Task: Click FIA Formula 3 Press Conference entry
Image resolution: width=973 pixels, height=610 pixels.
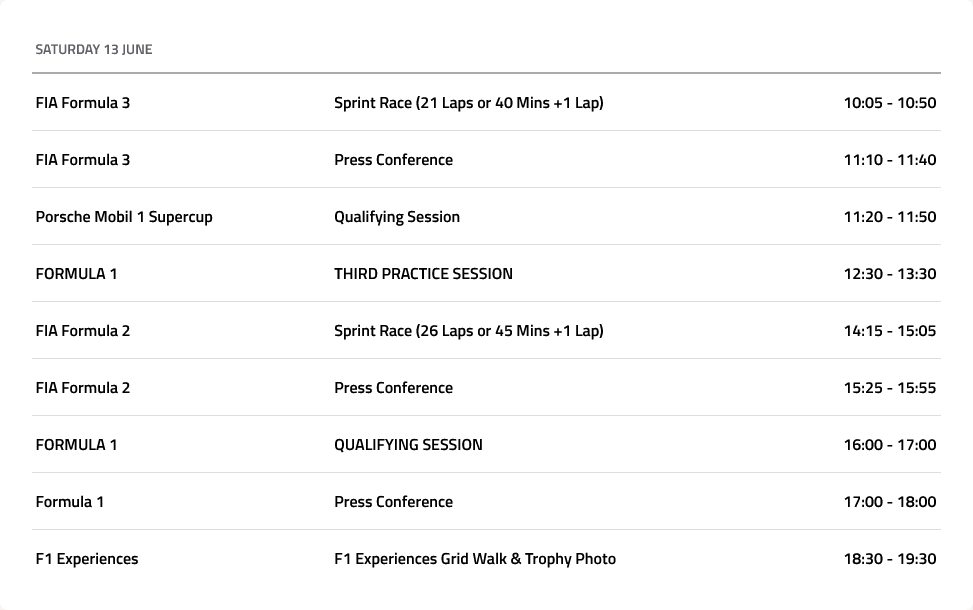Action: 393,160
